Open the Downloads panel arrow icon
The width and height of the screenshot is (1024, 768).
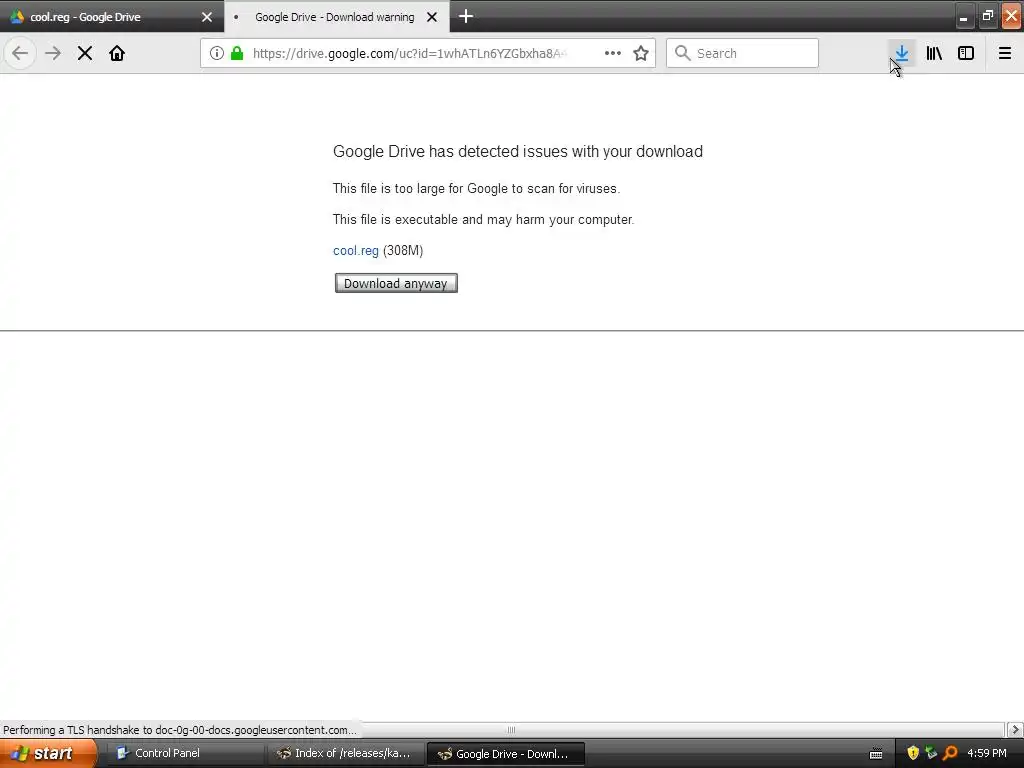tap(902, 53)
